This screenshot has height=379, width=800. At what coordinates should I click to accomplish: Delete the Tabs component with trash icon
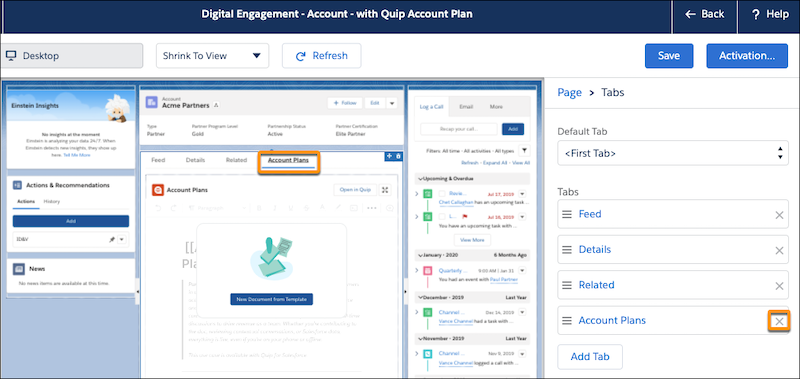click(398, 156)
